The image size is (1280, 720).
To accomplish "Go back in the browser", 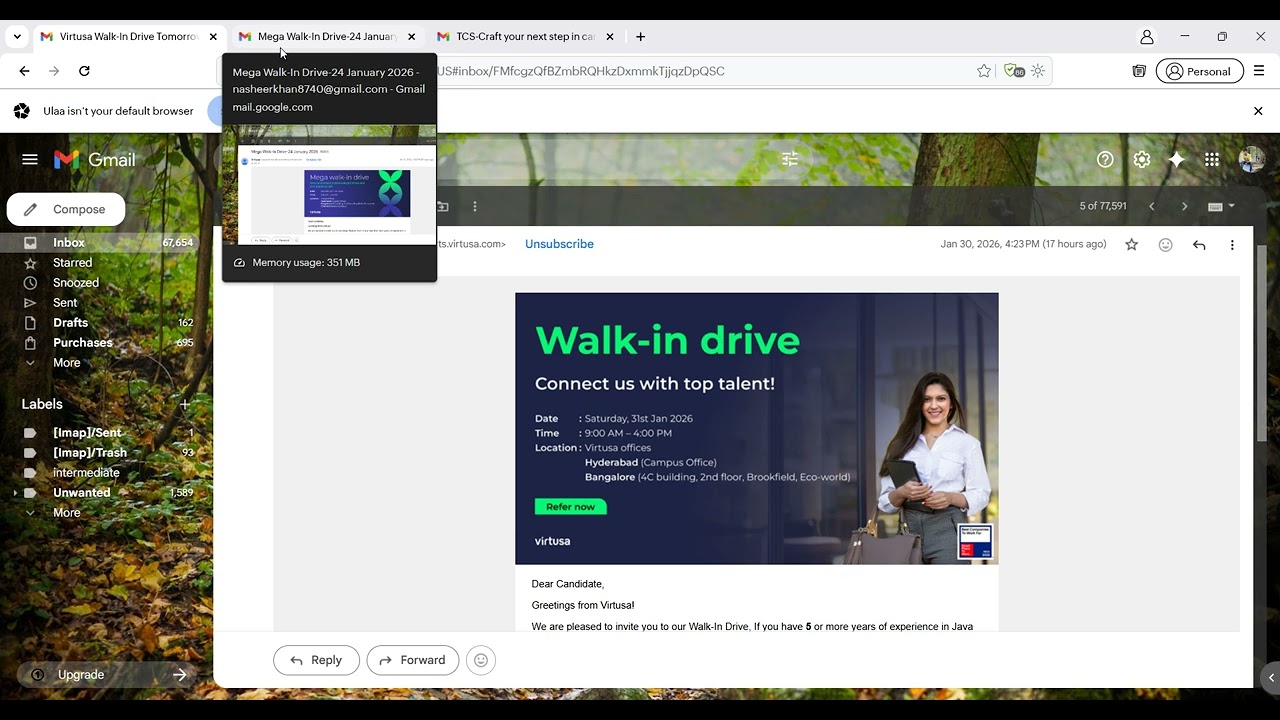I will [x=25, y=71].
